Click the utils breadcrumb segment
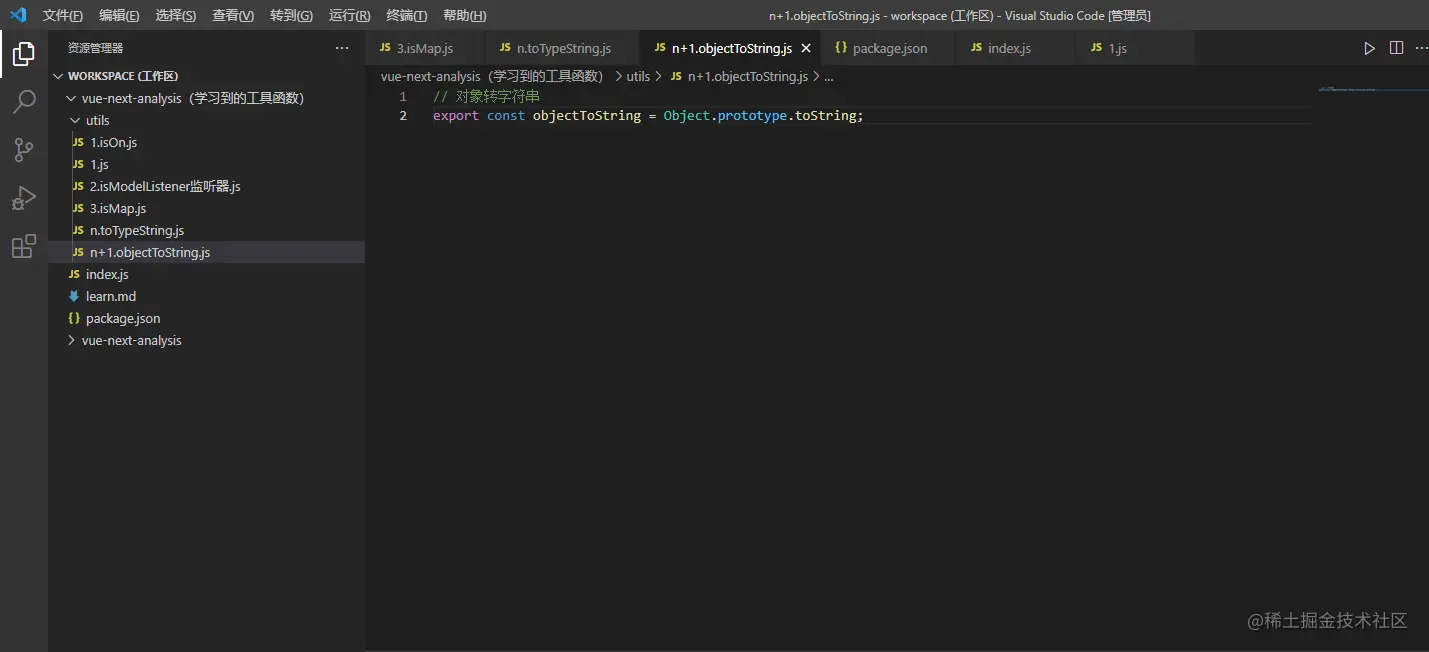 pos(638,76)
